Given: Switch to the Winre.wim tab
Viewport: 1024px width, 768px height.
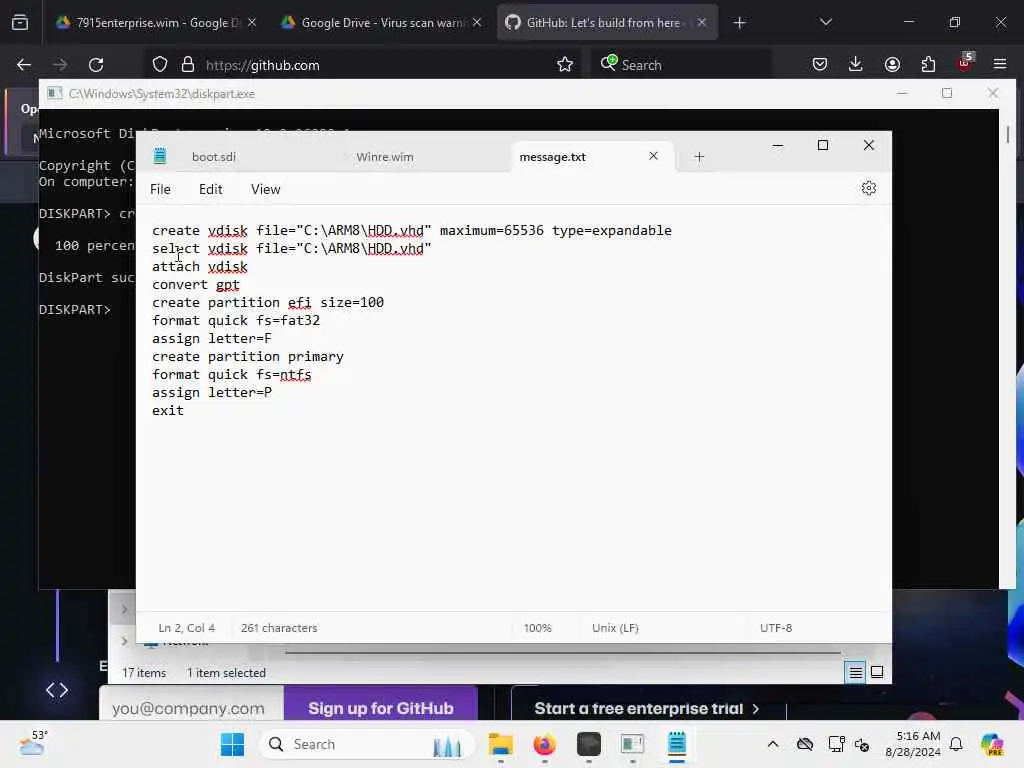Looking at the screenshot, I should pyautogui.click(x=385, y=157).
